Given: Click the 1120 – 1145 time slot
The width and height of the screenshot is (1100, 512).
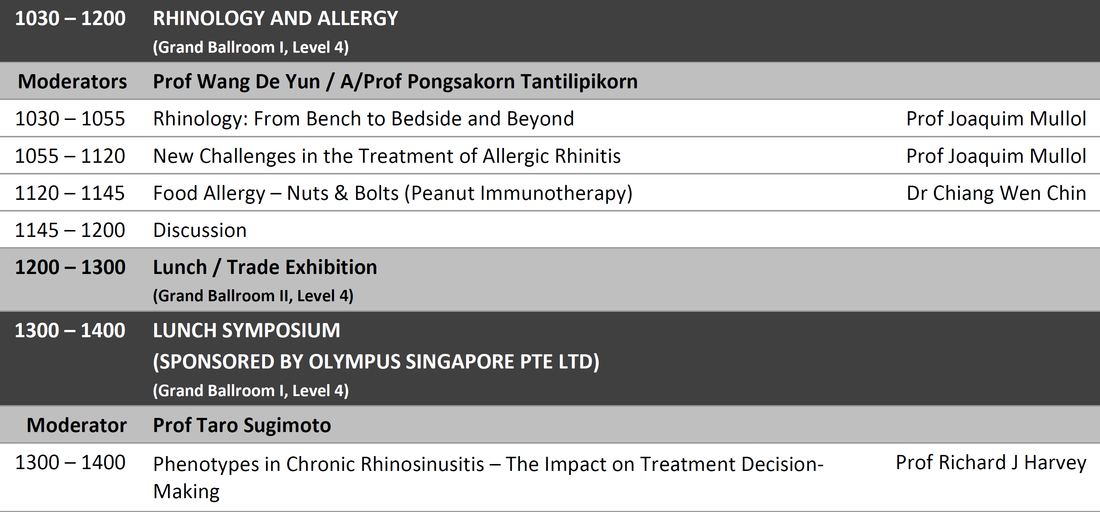Looking at the screenshot, I should click(x=70, y=193).
